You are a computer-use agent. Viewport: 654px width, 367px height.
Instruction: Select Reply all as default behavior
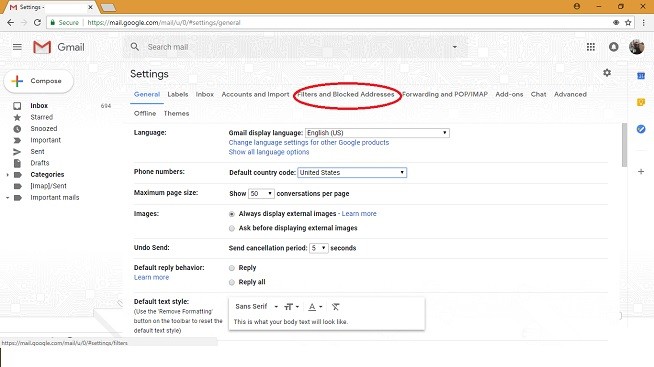click(x=232, y=282)
